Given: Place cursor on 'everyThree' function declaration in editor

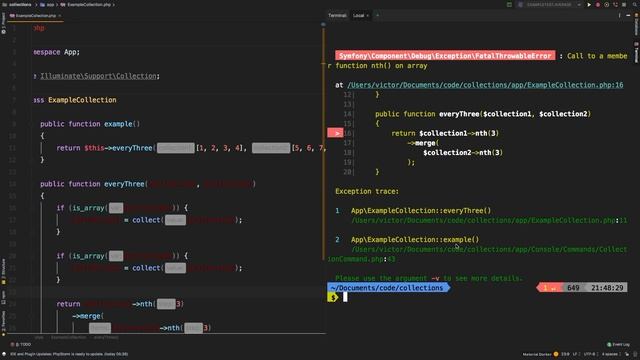Looking at the screenshot, I should pos(124,184).
